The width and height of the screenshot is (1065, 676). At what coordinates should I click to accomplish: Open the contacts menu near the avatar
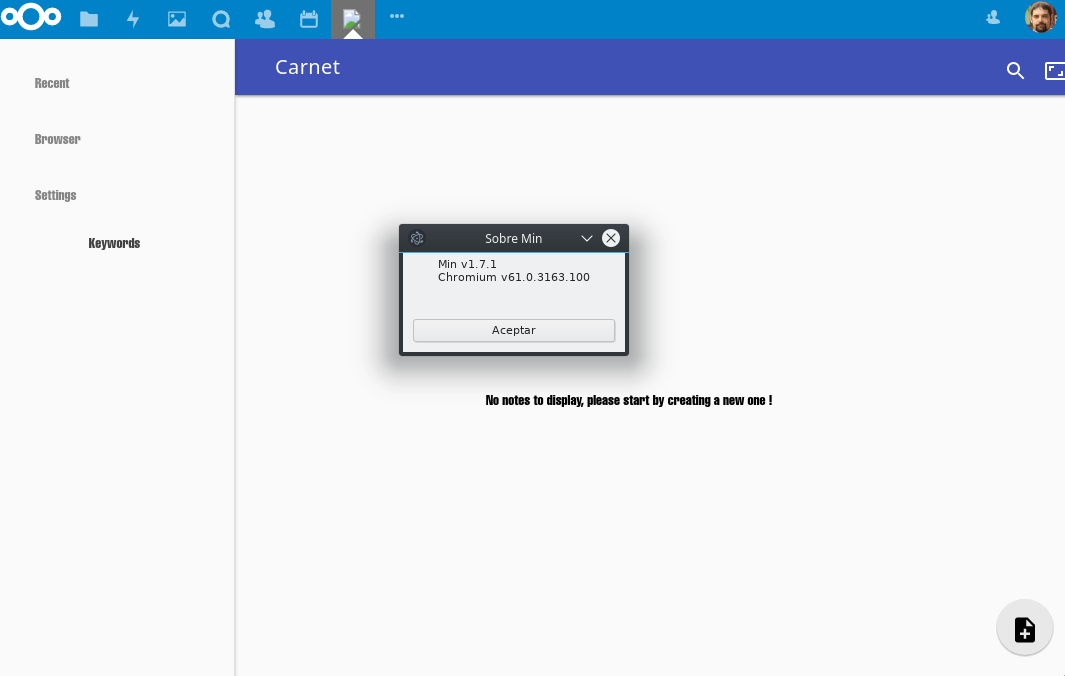point(992,17)
